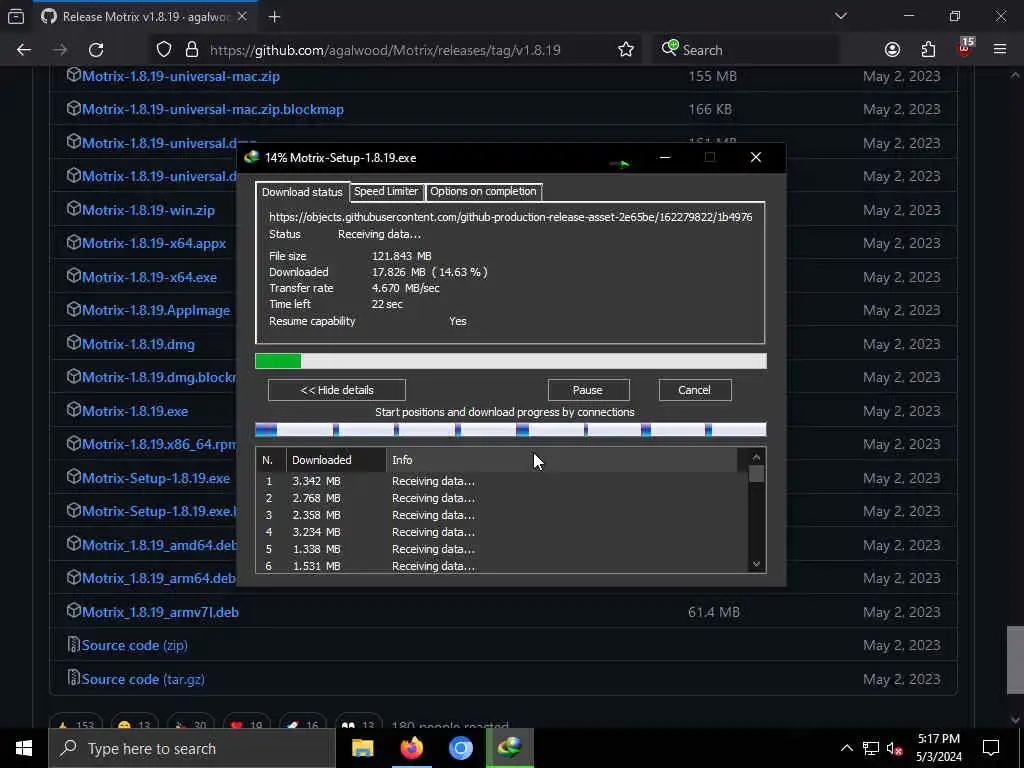The height and width of the screenshot is (768, 1024).
Task: Show hidden system tray icons
Action: tap(846, 748)
